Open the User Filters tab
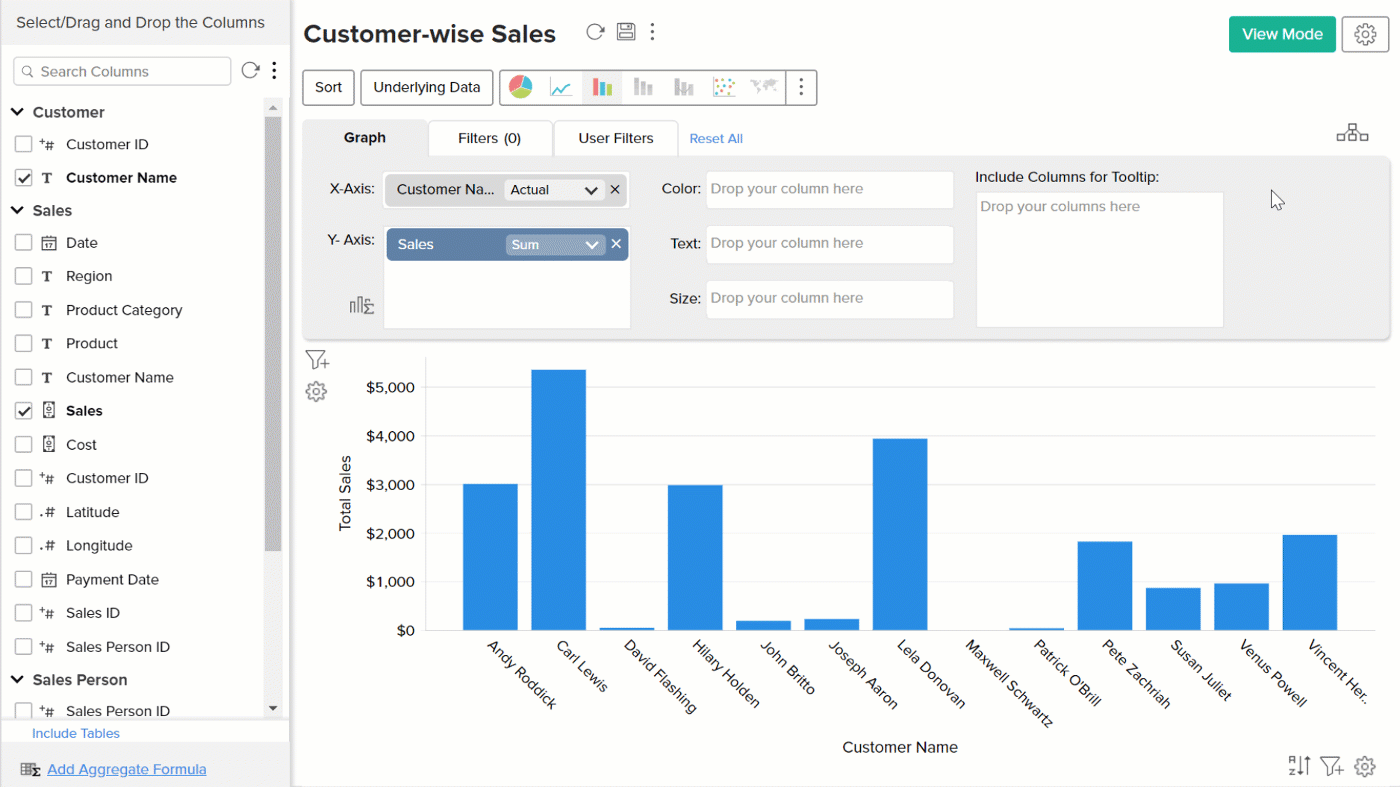1400x787 pixels. pyautogui.click(x=615, y=138)
